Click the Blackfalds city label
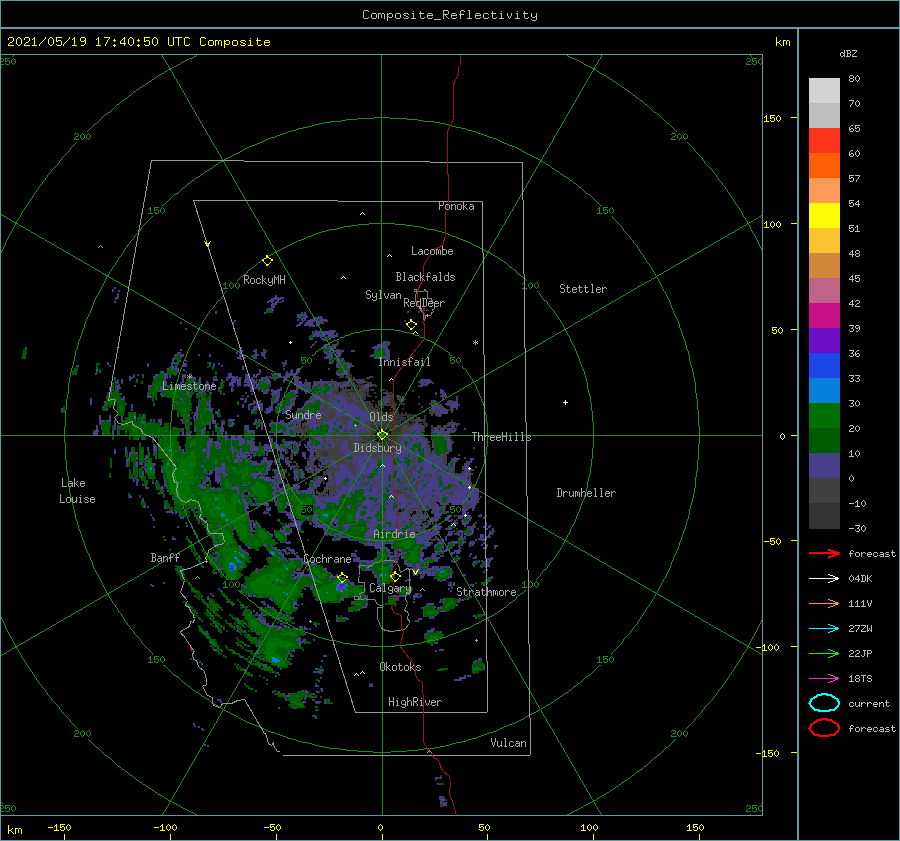Screen dimensions: 900x841 click(x=425, y=277)
